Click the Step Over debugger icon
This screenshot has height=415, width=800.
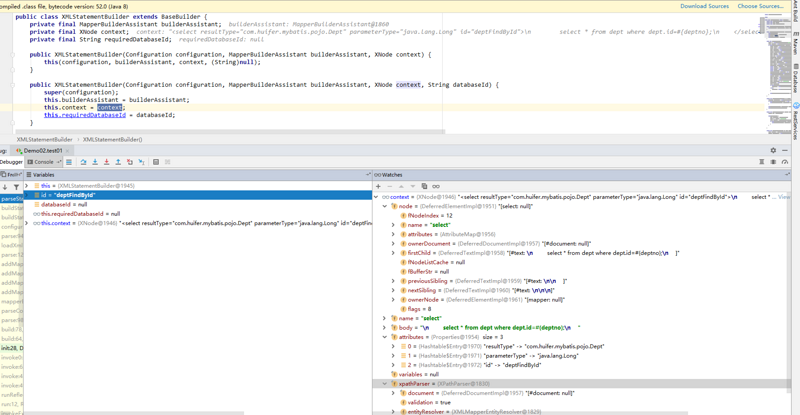(83, 162)
